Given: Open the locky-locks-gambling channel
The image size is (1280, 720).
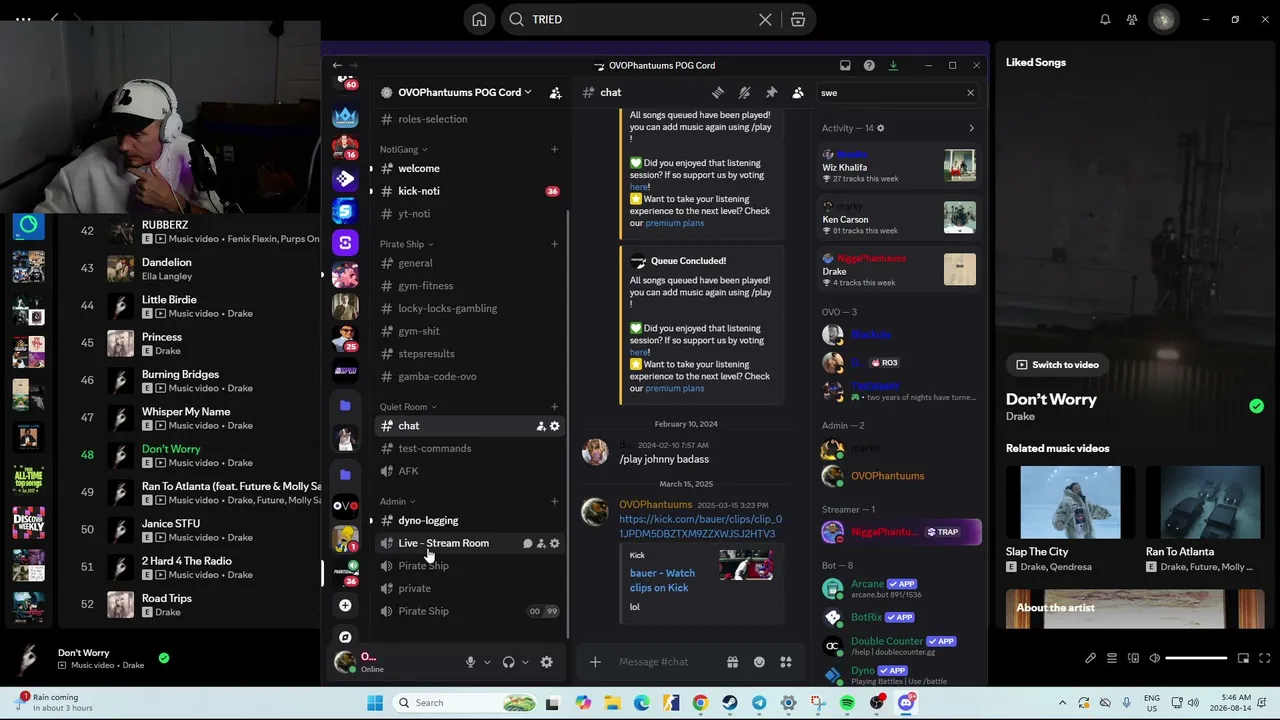Looking at the screenshot, I should click(x=469, y=309).
